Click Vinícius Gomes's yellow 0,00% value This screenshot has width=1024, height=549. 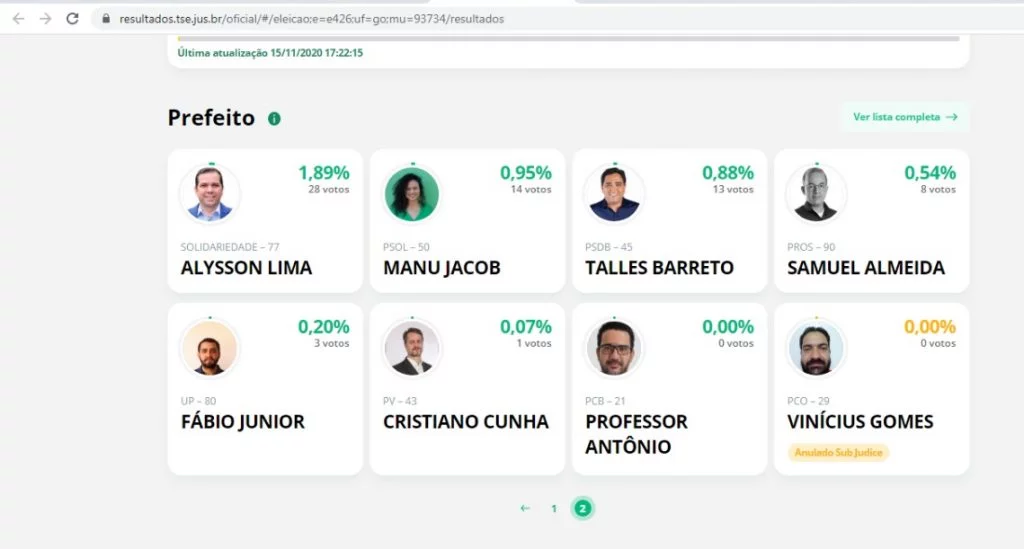pyautogui.click(x=930, y=327)
